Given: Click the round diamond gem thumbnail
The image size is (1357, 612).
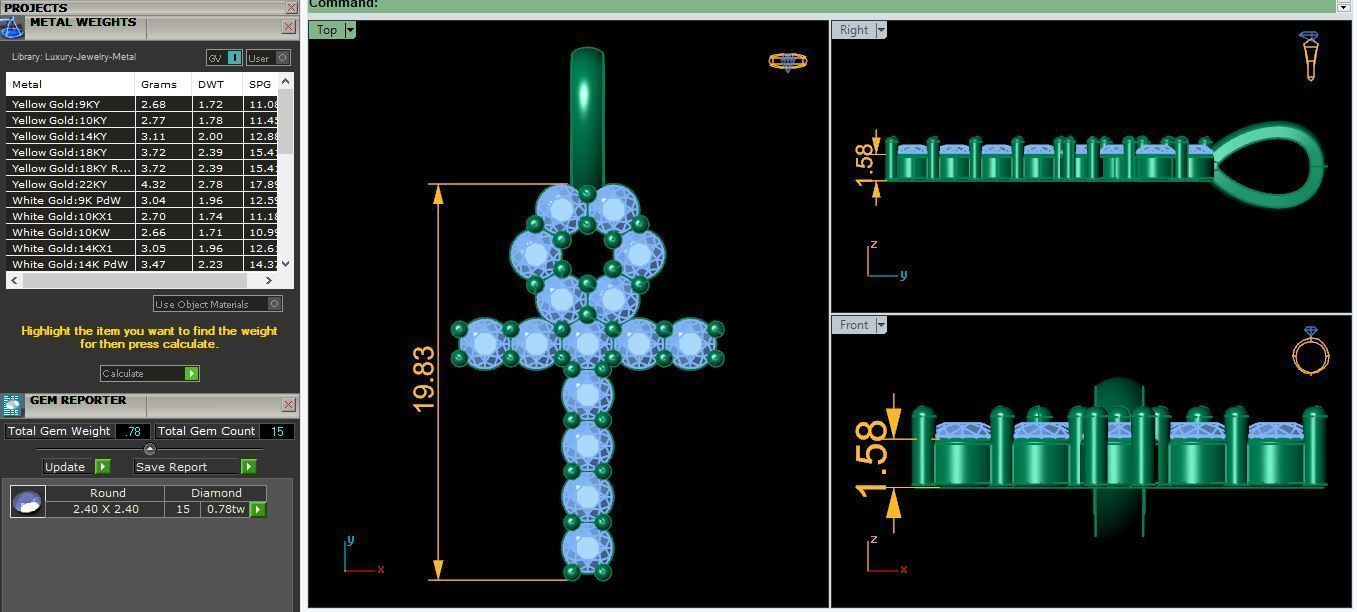Looking at the screenshot, I should click(x=27, y=502).
